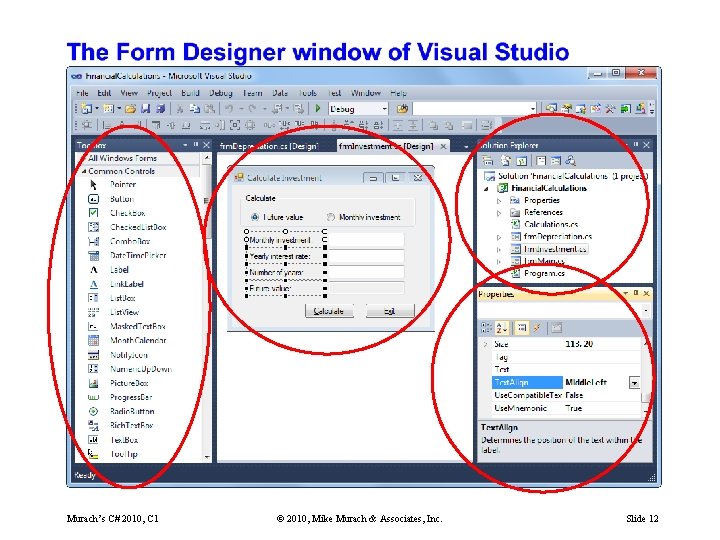This screenshot has height=540, width=720.
Task: Select Calculations.cs in Solution Explorer
Action: coord(551,225)
